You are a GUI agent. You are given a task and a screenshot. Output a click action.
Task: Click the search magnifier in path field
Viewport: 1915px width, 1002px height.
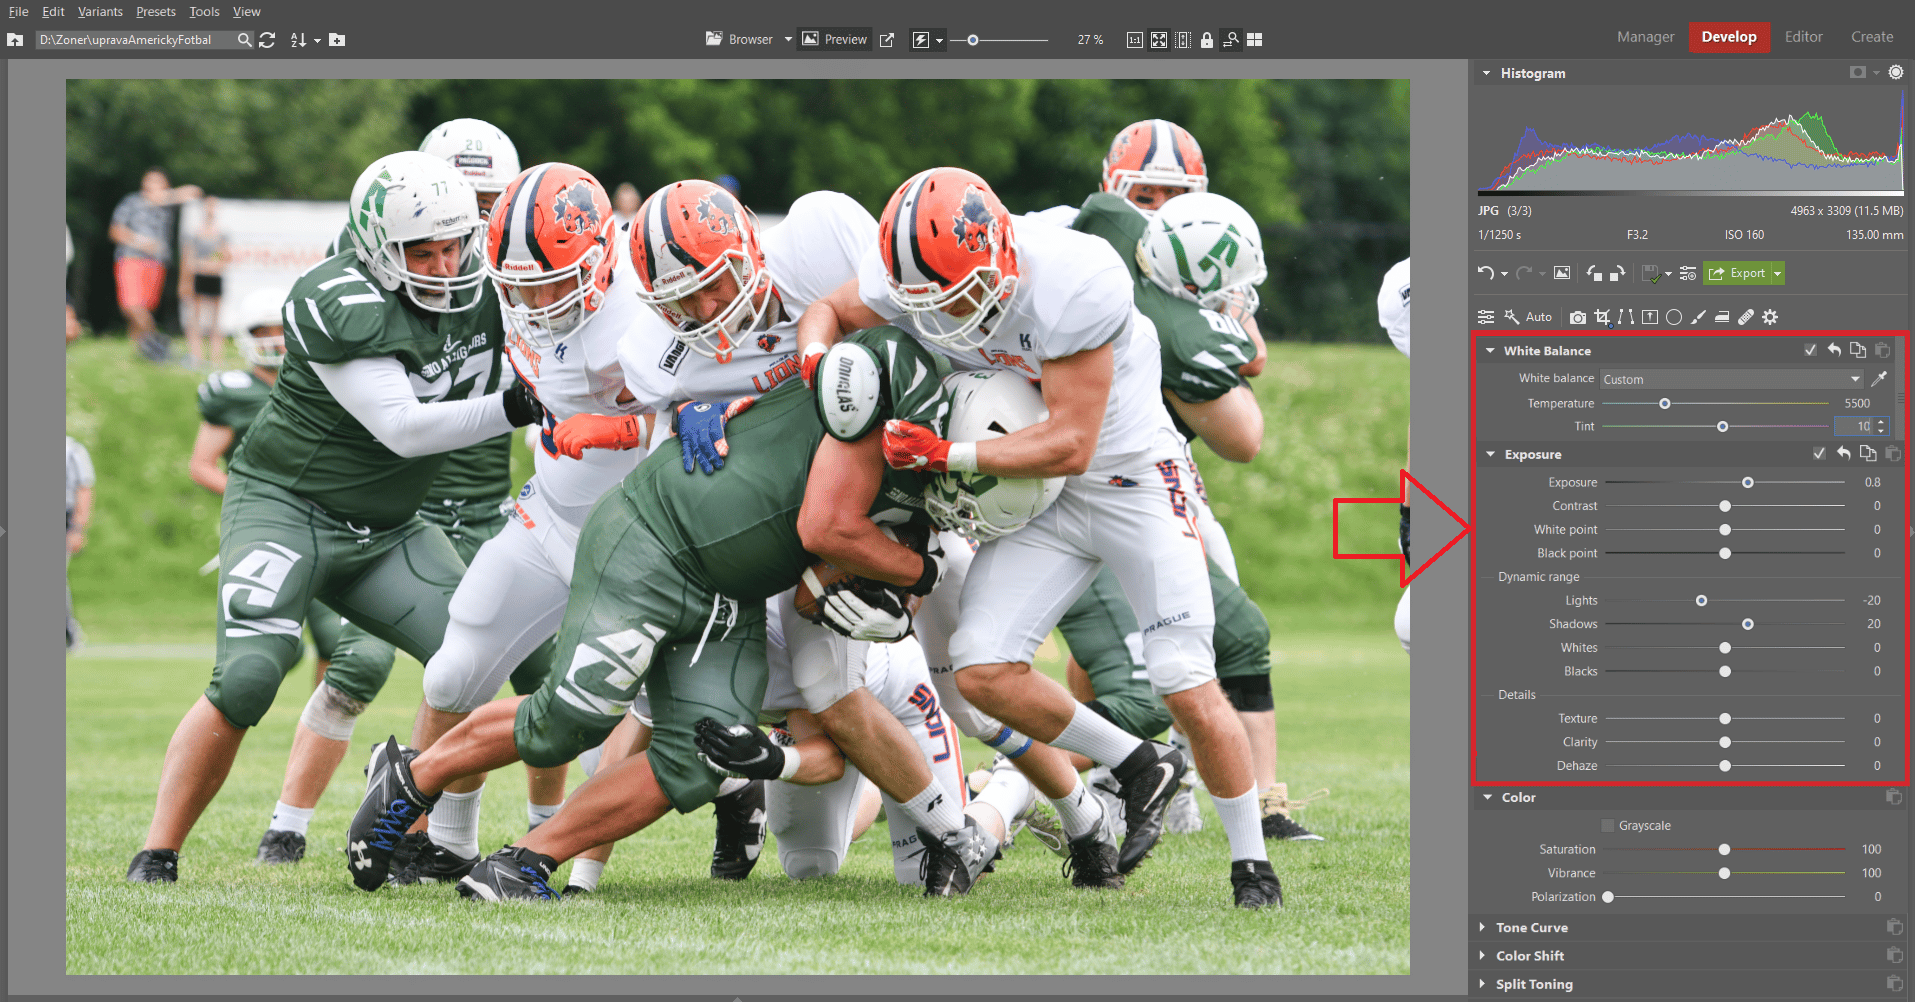pos(244,40)
